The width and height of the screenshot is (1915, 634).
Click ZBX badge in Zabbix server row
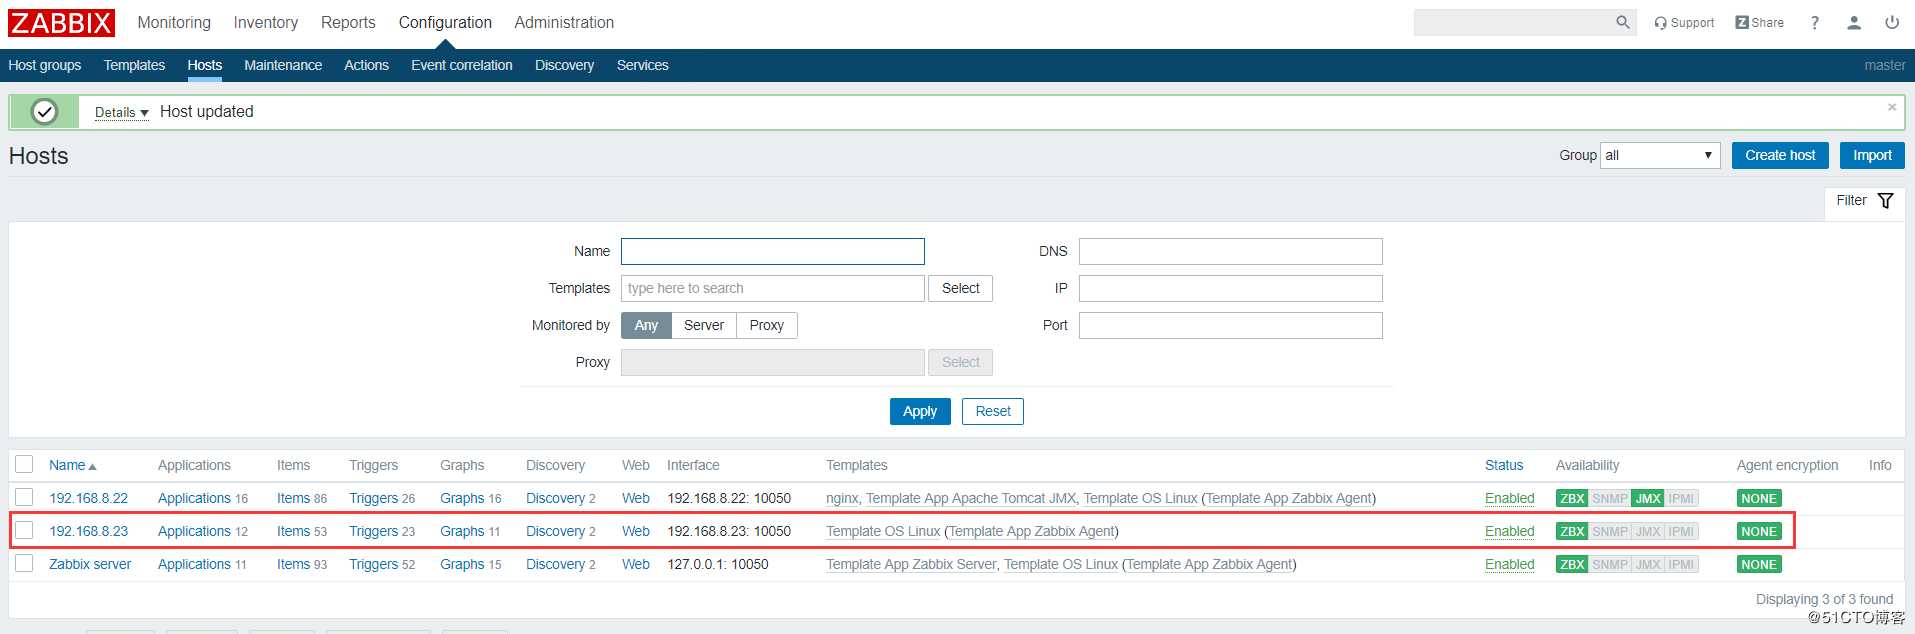(1572, 564)
